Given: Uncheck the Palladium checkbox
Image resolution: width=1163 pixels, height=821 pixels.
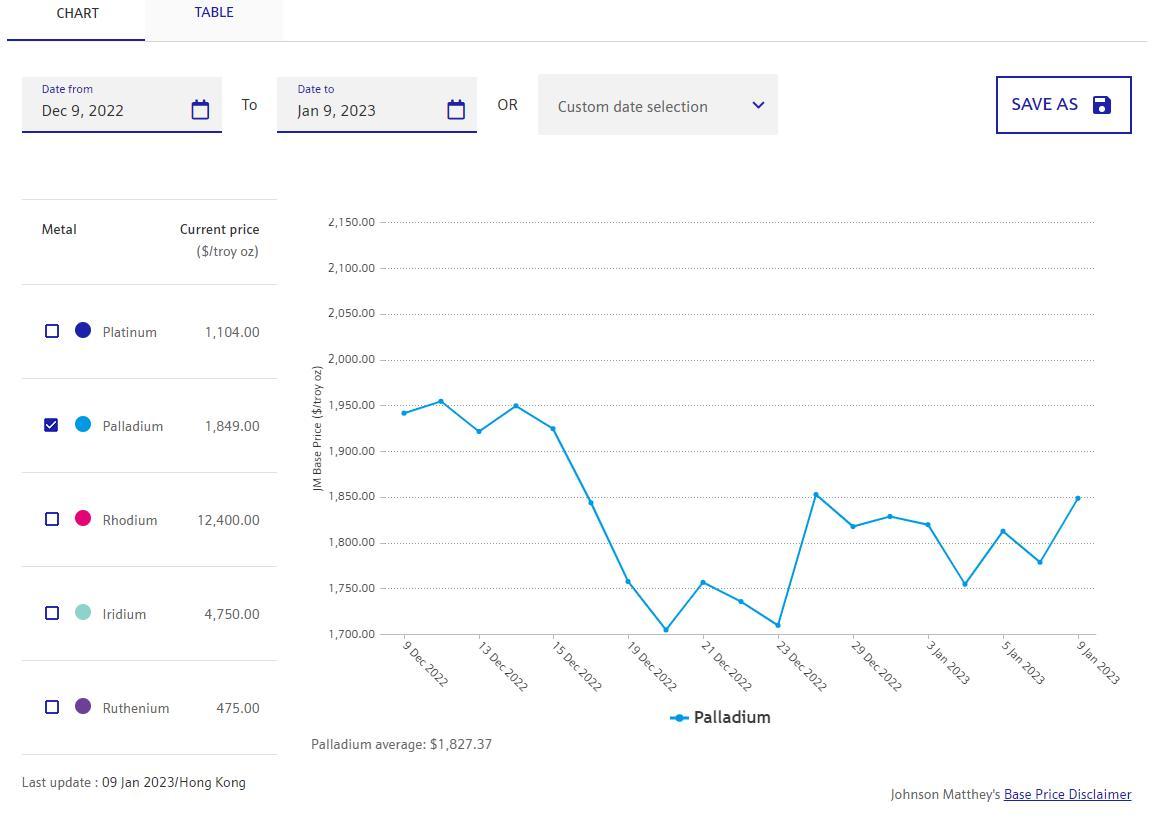Looking at the screenshot, I should tap(52, 425).
